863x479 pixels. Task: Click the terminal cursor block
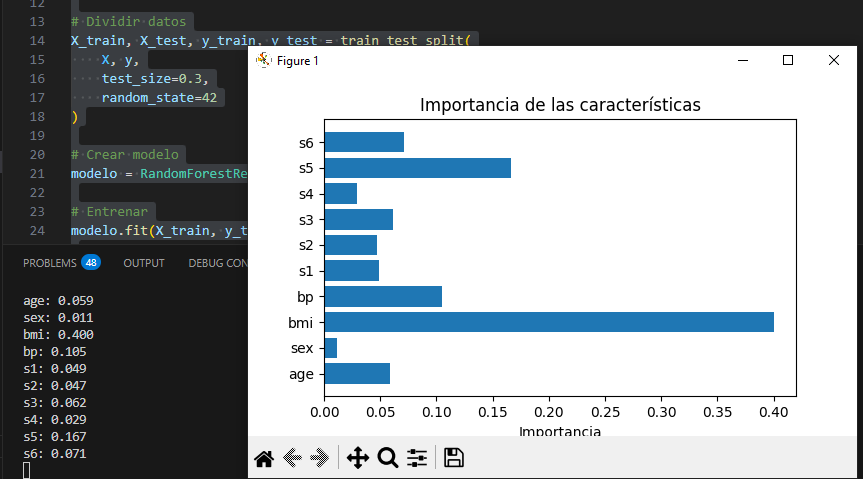click(x=26, y=470)
